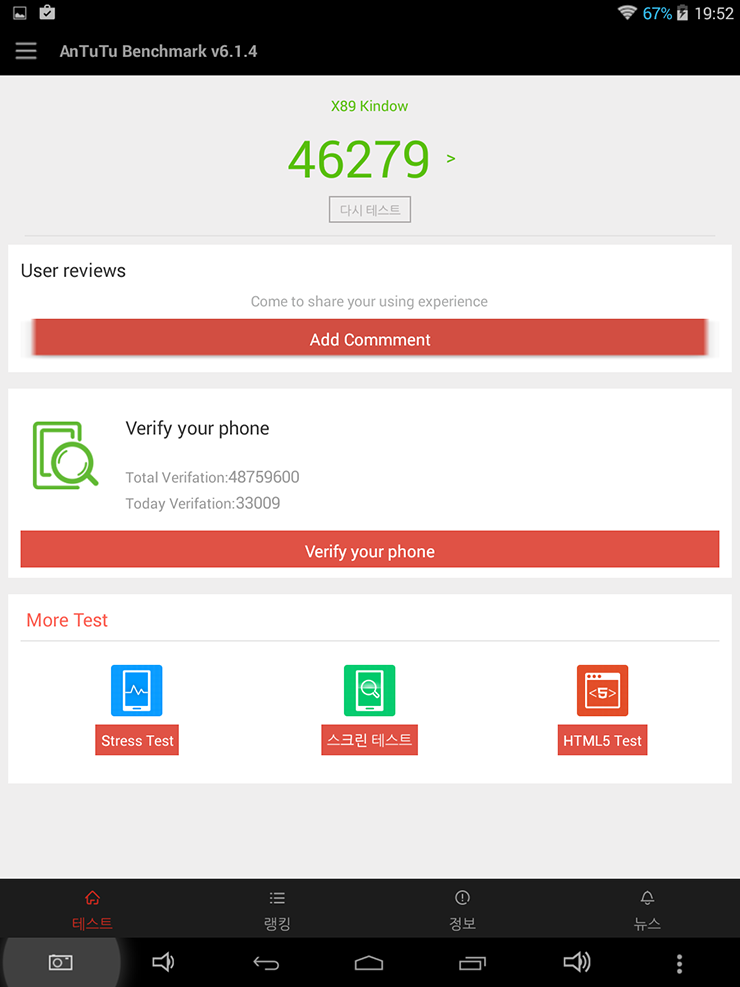Viewport: 740px width, 987px height.
Task: Open the orange HTML5 test icon
Action: pyautogui.click(x=602, y=691)
